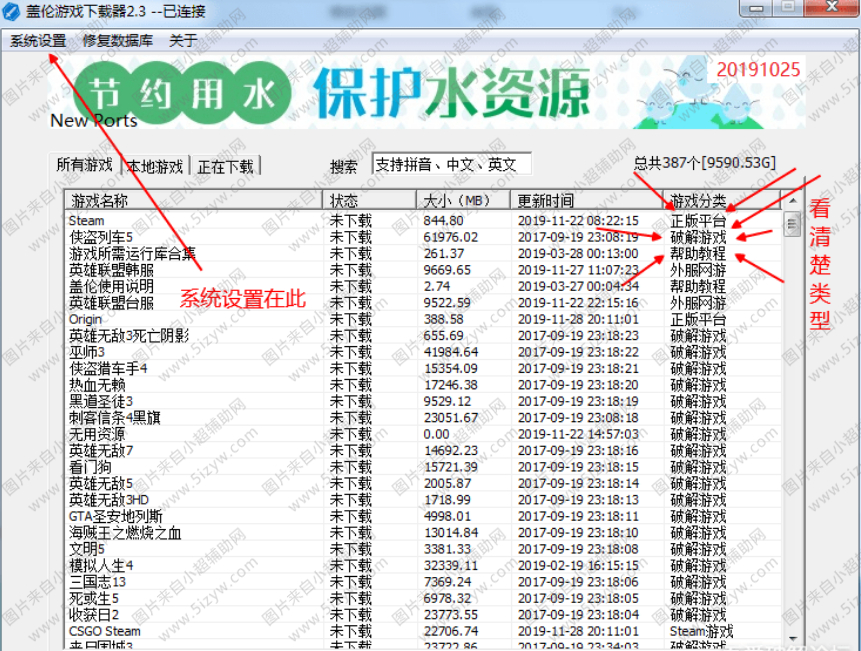Select the 收获日2 row
Viewport: 861px width, 651px height.
tap(423, 615)
